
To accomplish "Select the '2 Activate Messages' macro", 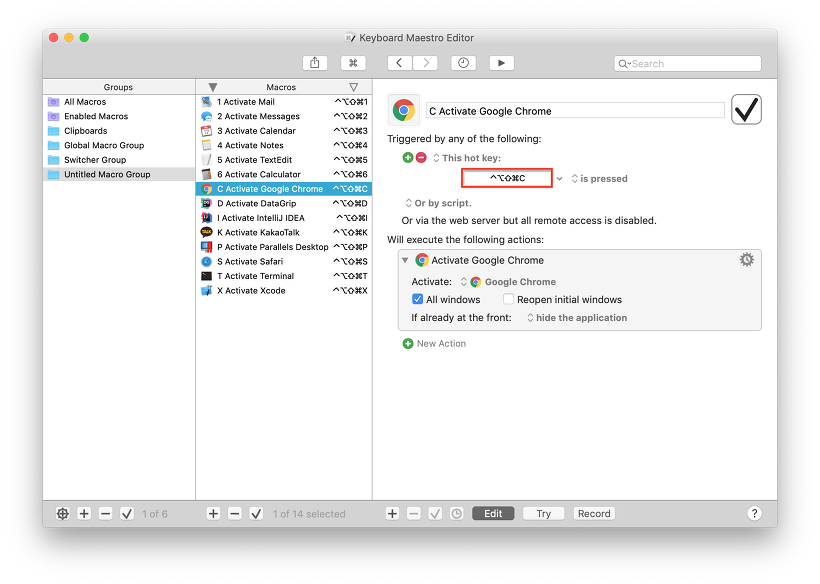I will tap(284, 116).
